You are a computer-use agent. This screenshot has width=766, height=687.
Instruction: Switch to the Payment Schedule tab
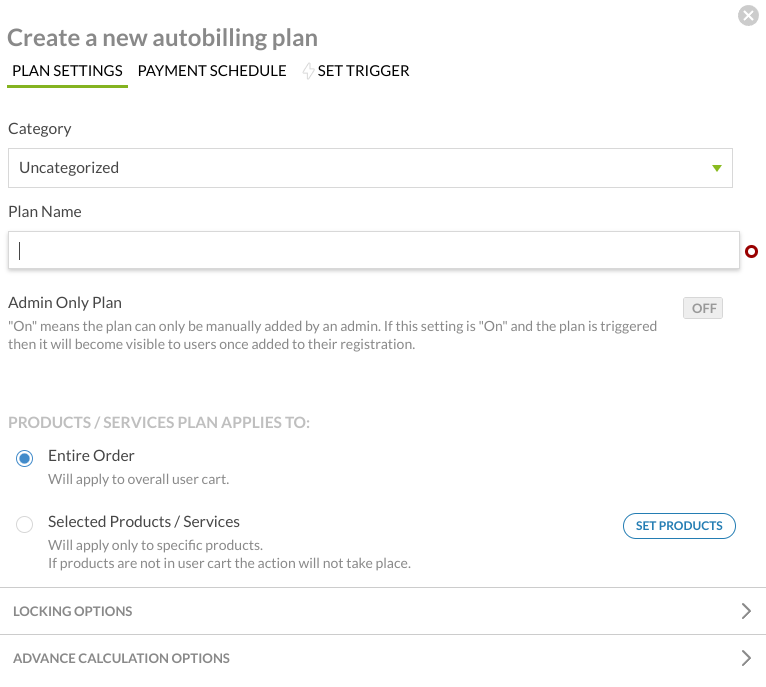point(212,71)
